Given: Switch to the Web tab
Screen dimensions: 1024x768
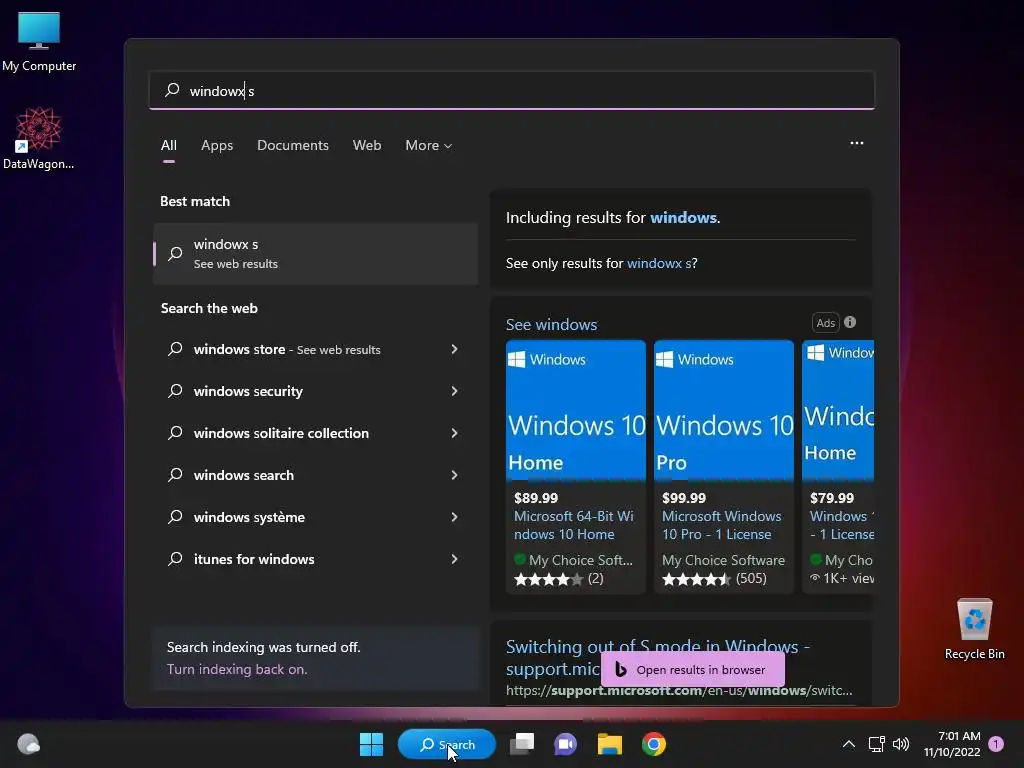Looking at the screenshot, I should pos(367,146).
